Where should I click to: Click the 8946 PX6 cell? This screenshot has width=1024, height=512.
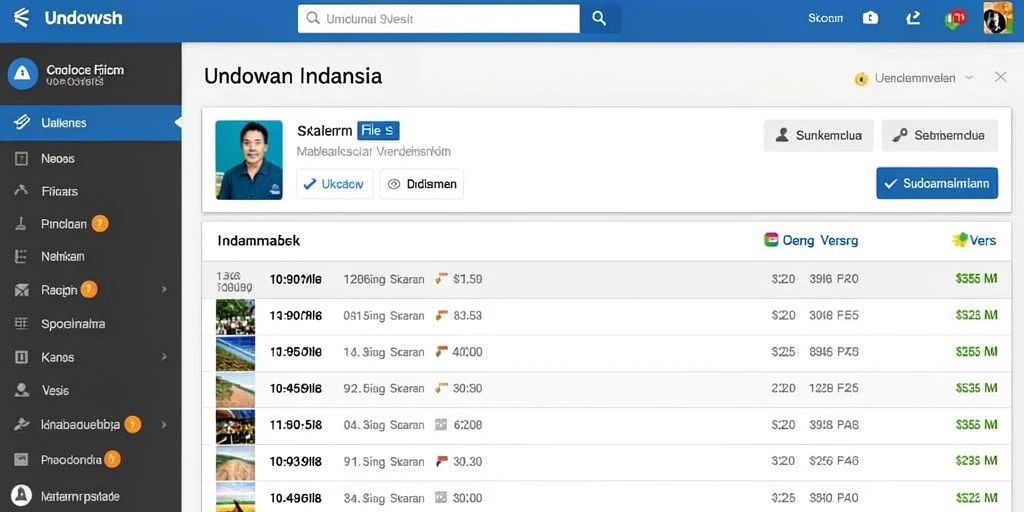(834, 352)
